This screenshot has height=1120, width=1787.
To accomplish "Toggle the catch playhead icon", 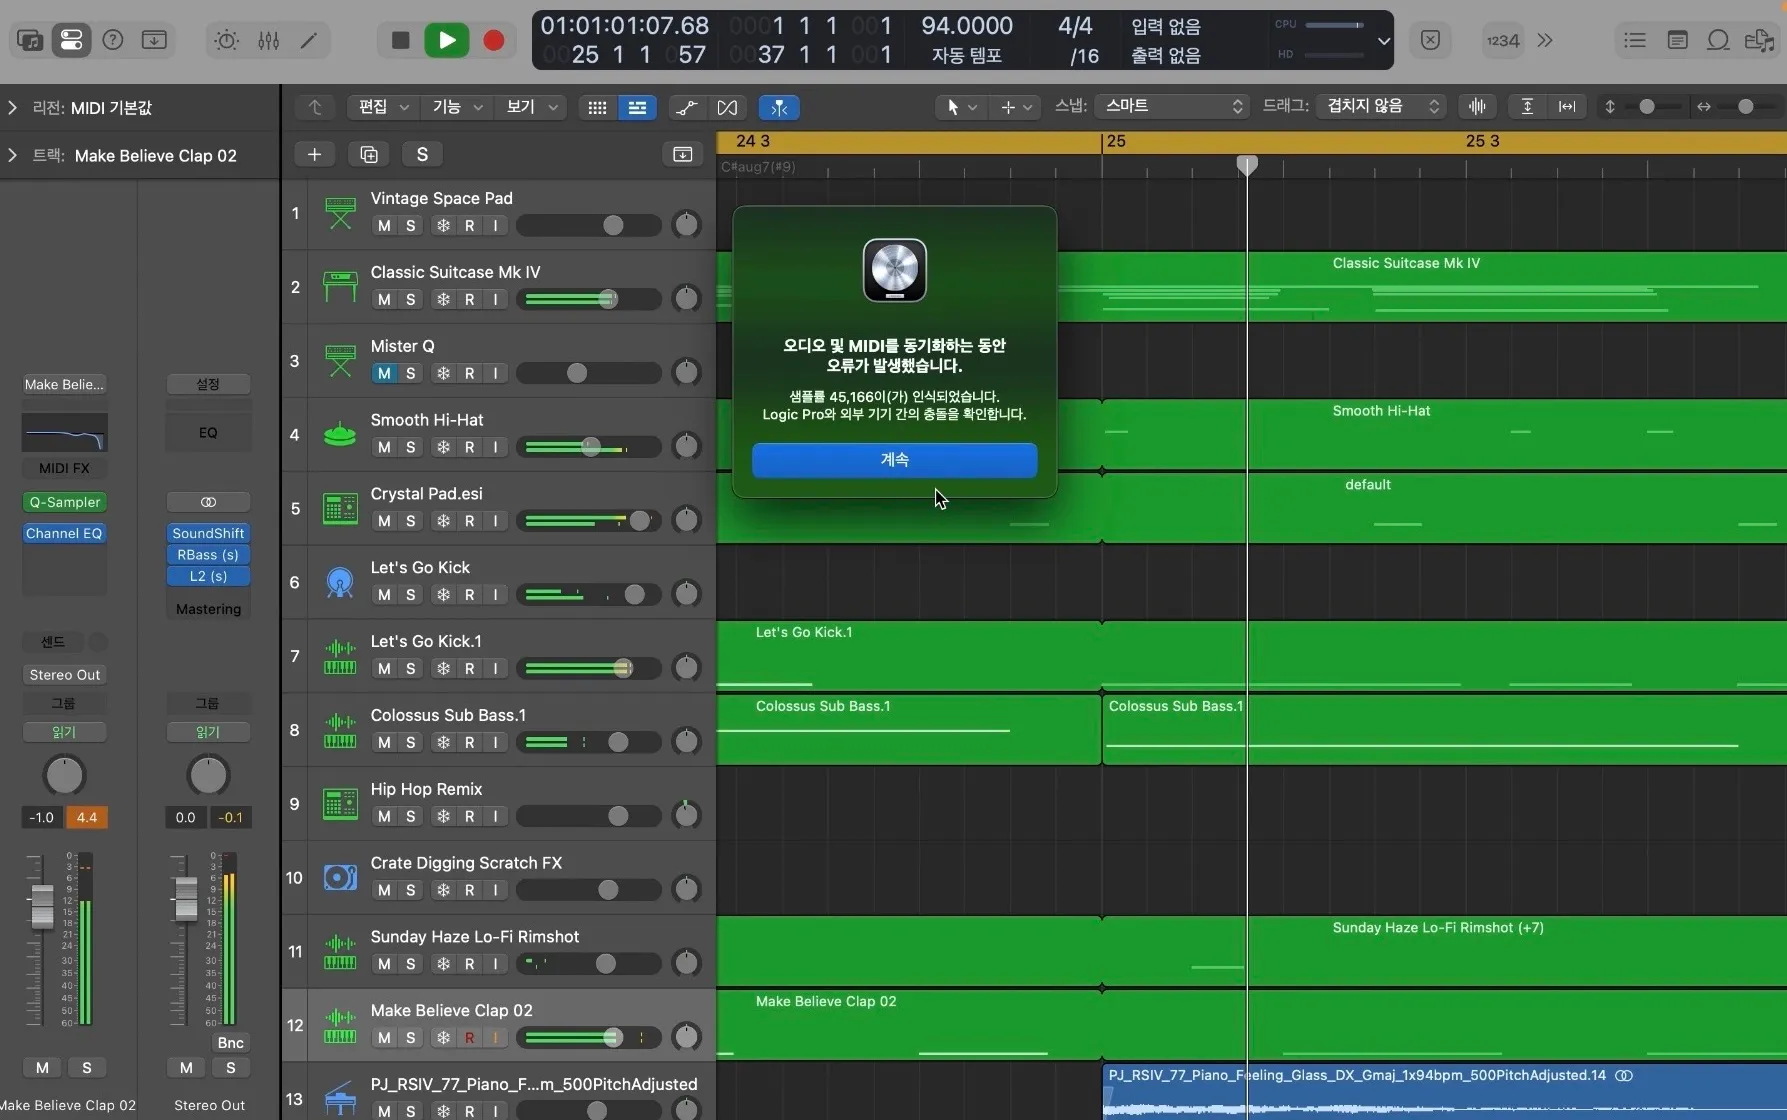I will point(779,107).
